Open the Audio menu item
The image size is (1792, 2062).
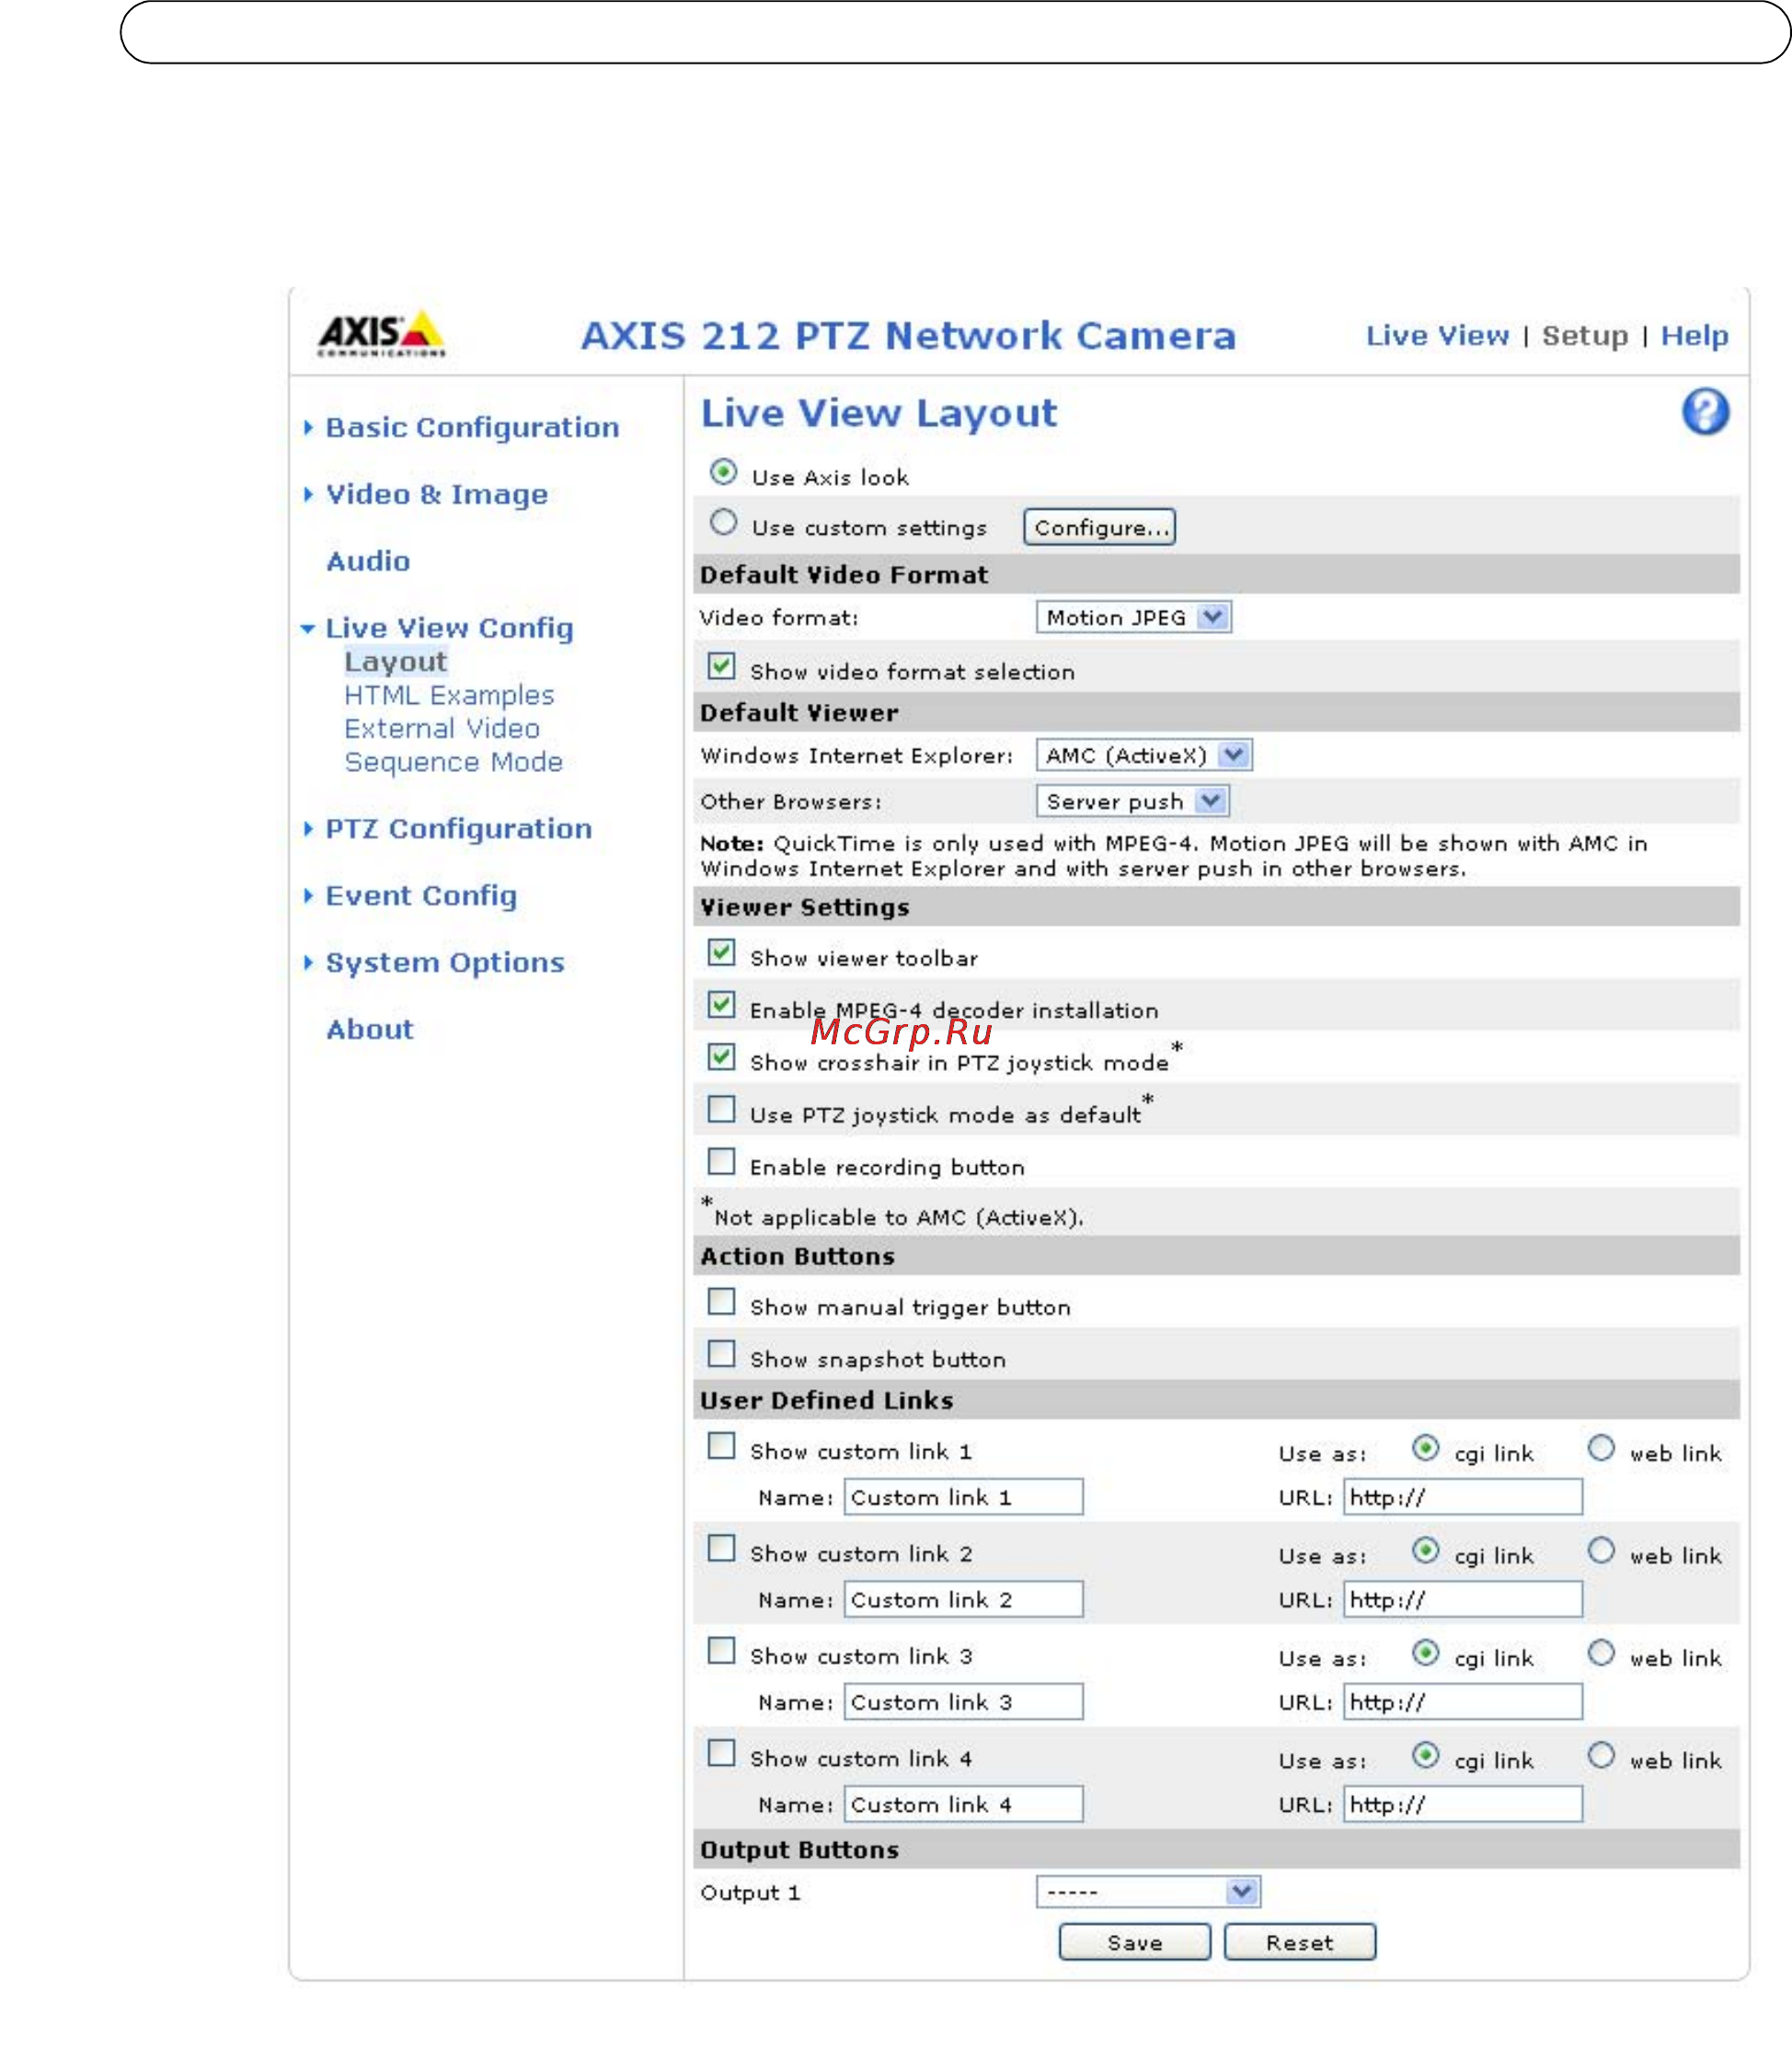click(368, 561)
